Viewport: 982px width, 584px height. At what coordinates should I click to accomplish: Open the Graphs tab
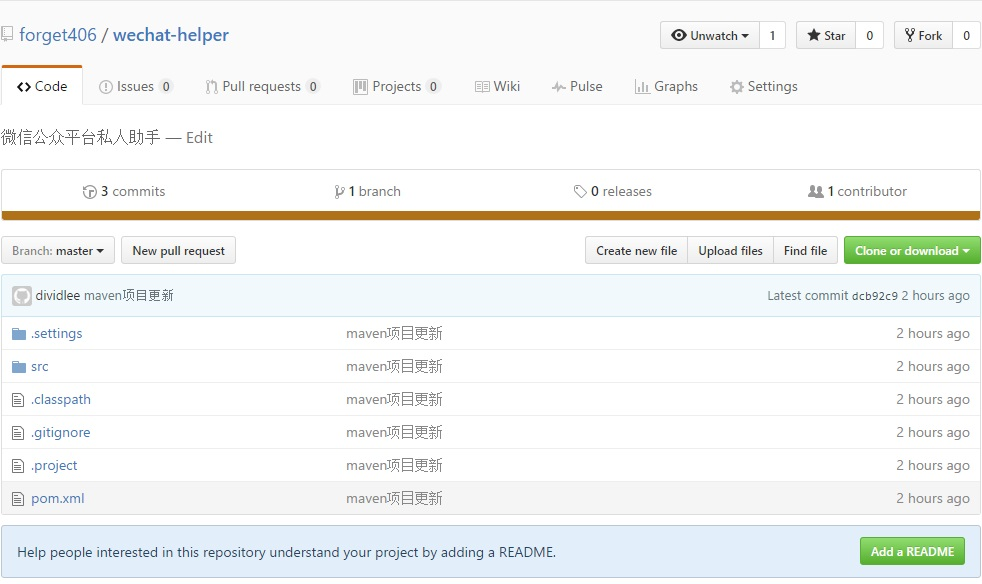(x=666, y=86)
